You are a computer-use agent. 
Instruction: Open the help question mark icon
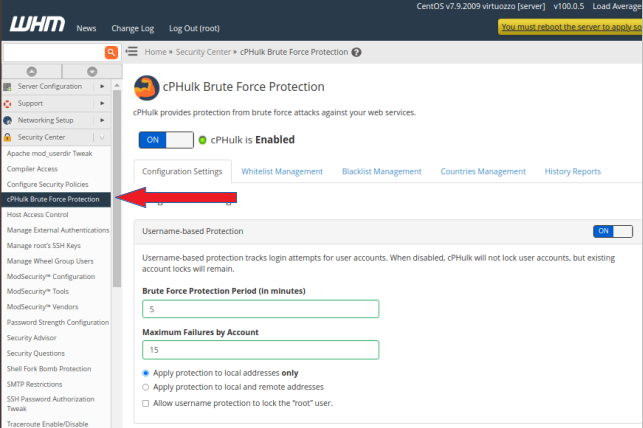356,52
